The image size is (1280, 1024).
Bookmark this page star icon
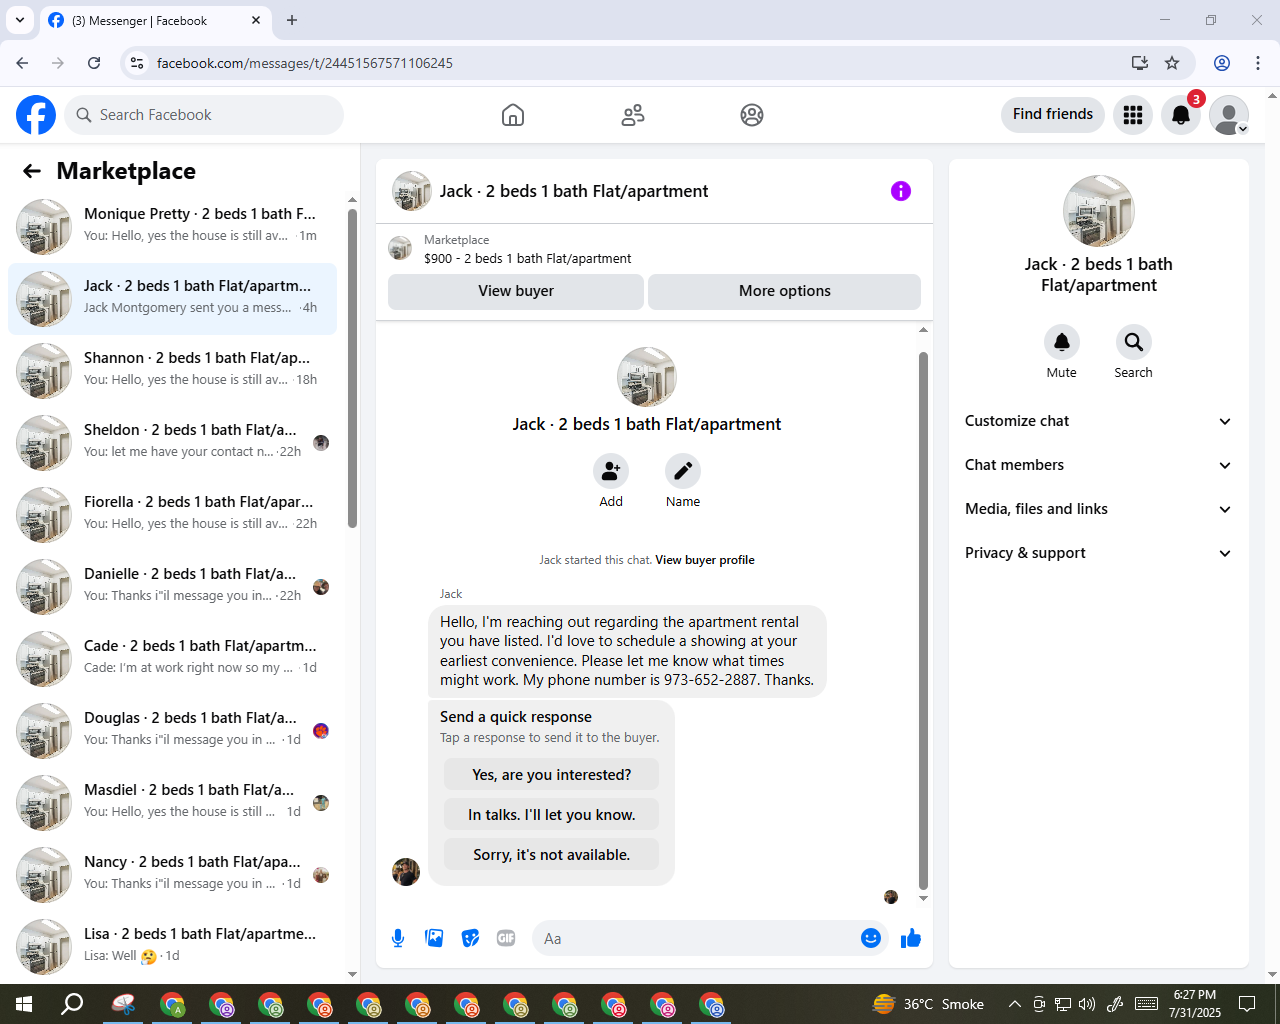(x=1172, y=63)
